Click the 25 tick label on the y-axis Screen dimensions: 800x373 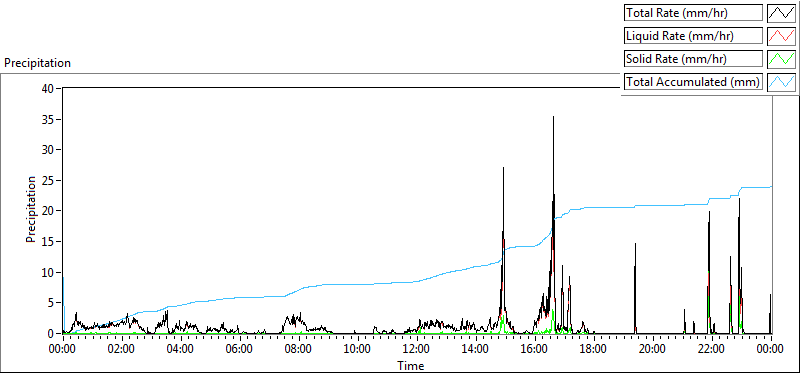(49, 180)
